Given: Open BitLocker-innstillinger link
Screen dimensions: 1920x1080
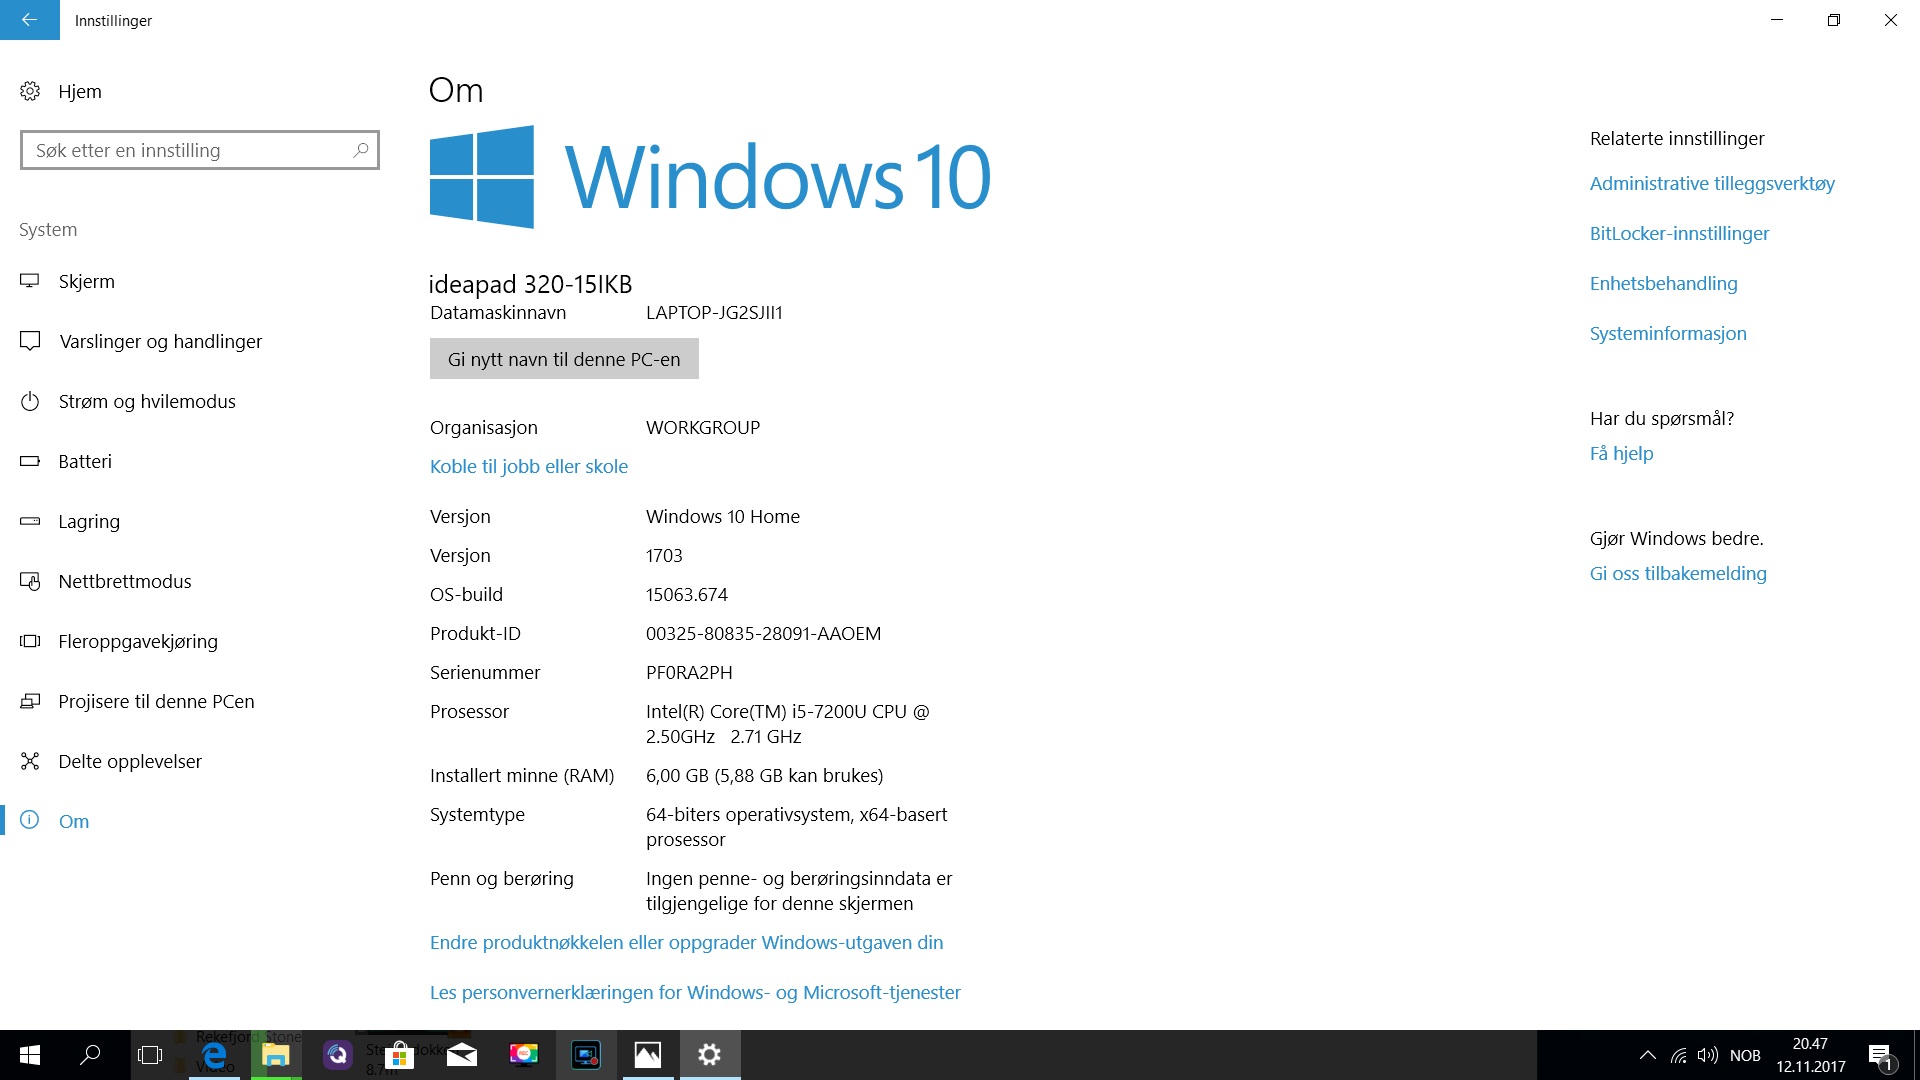Looking at the screenshot, I should click(1679, 233).
